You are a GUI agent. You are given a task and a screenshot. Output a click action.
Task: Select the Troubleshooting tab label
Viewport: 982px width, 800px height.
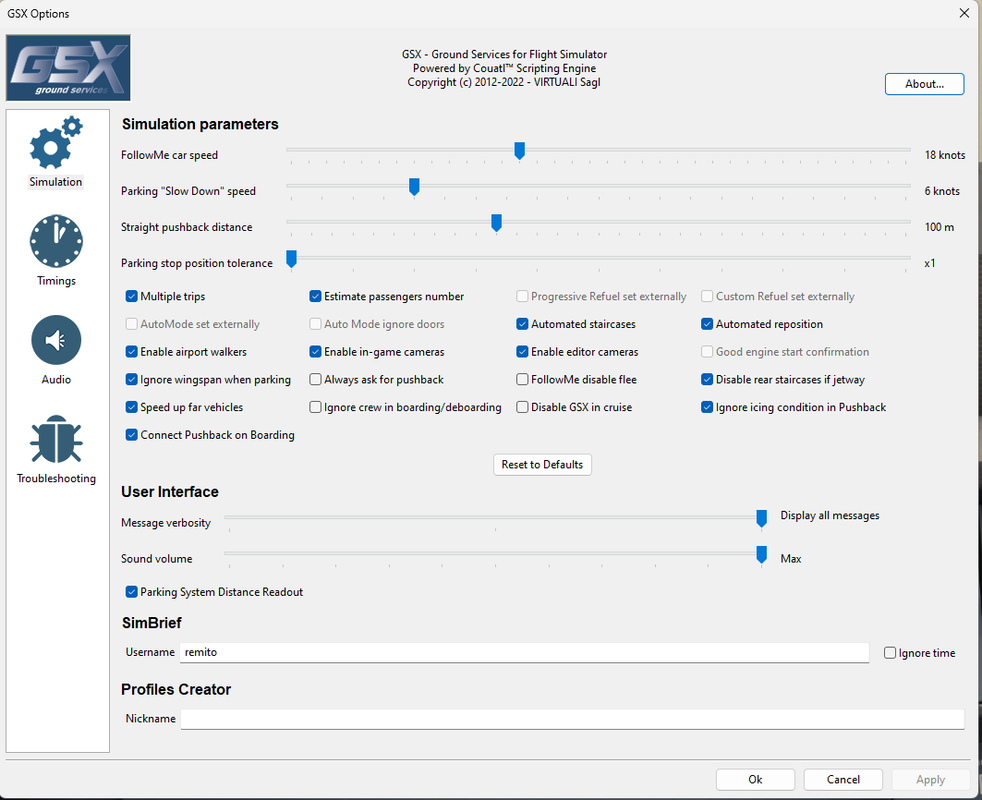tap(56, 479)
